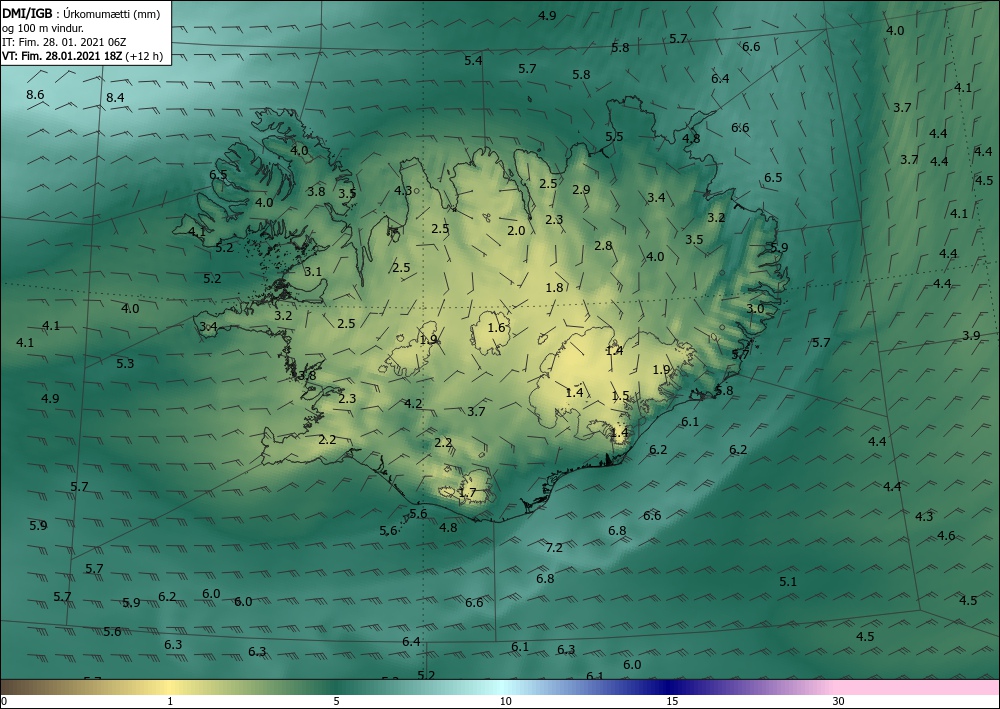This screenshot has width=1000, height=709.
Task: Click the 4.2 value label
Action: 413,403
